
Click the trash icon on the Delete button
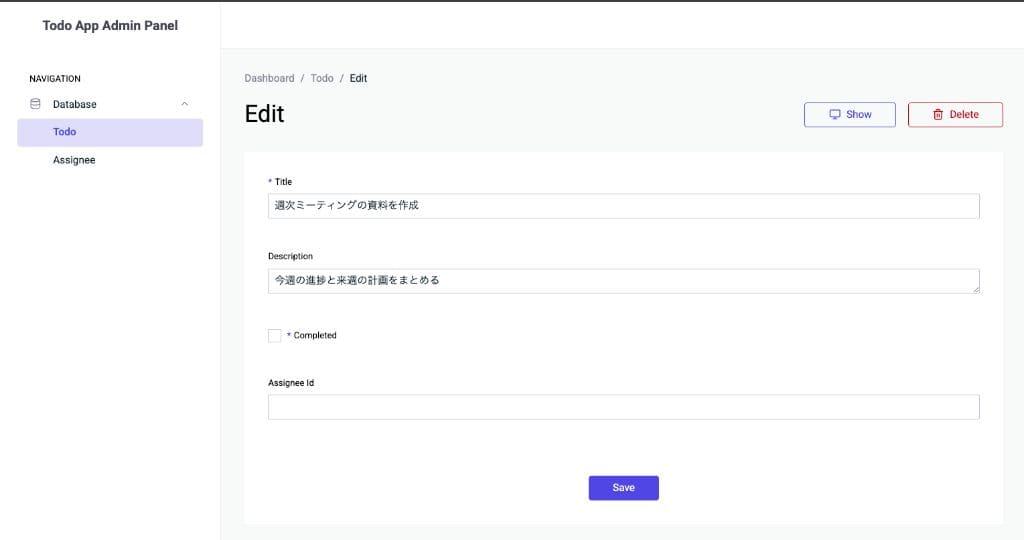(938, 114)
